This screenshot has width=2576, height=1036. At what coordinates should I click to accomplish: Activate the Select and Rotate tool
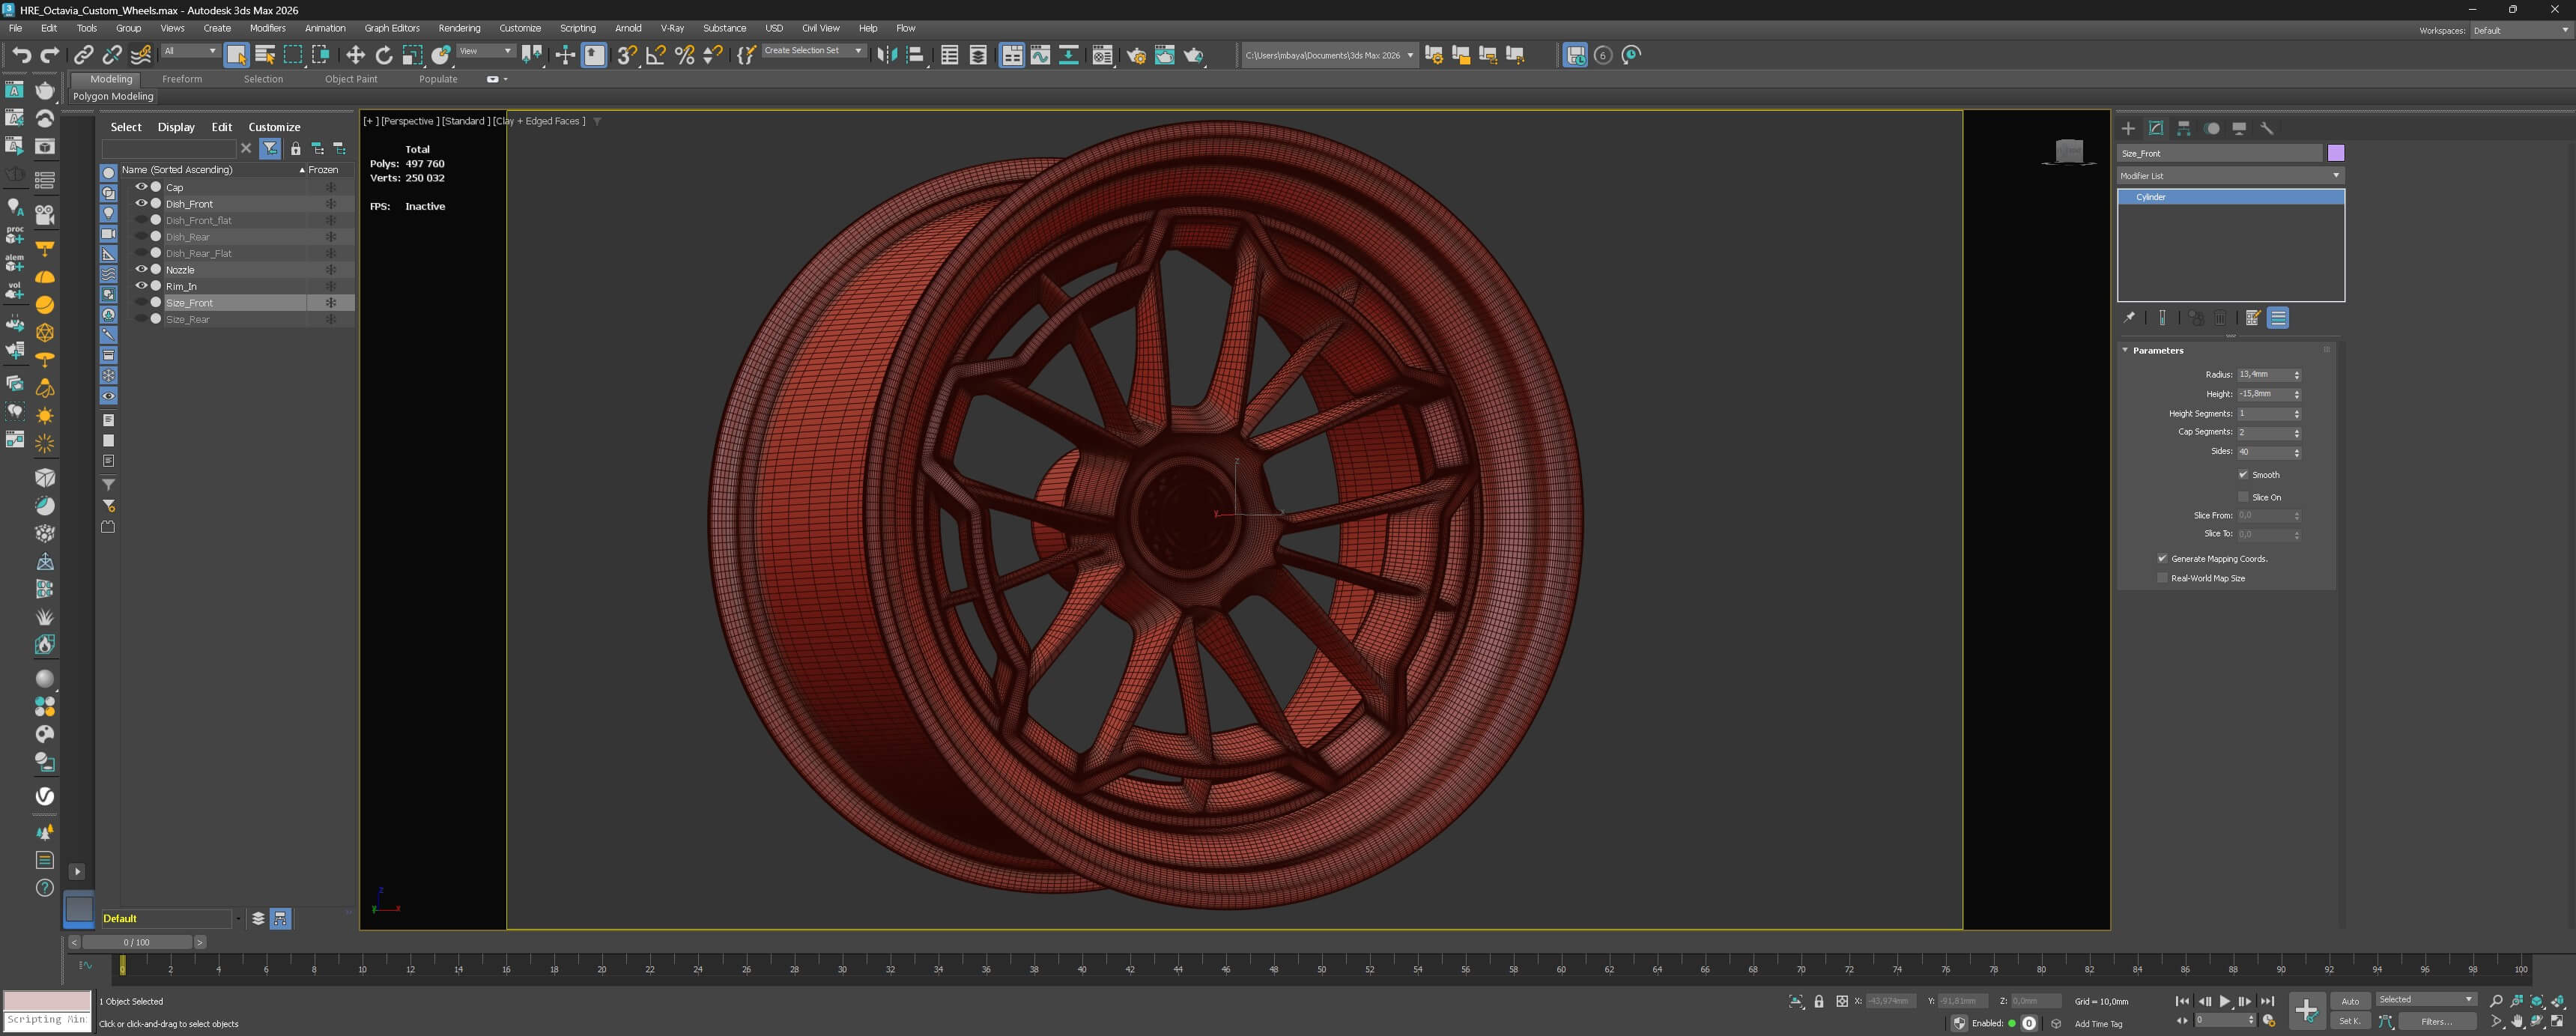[384, 55]
